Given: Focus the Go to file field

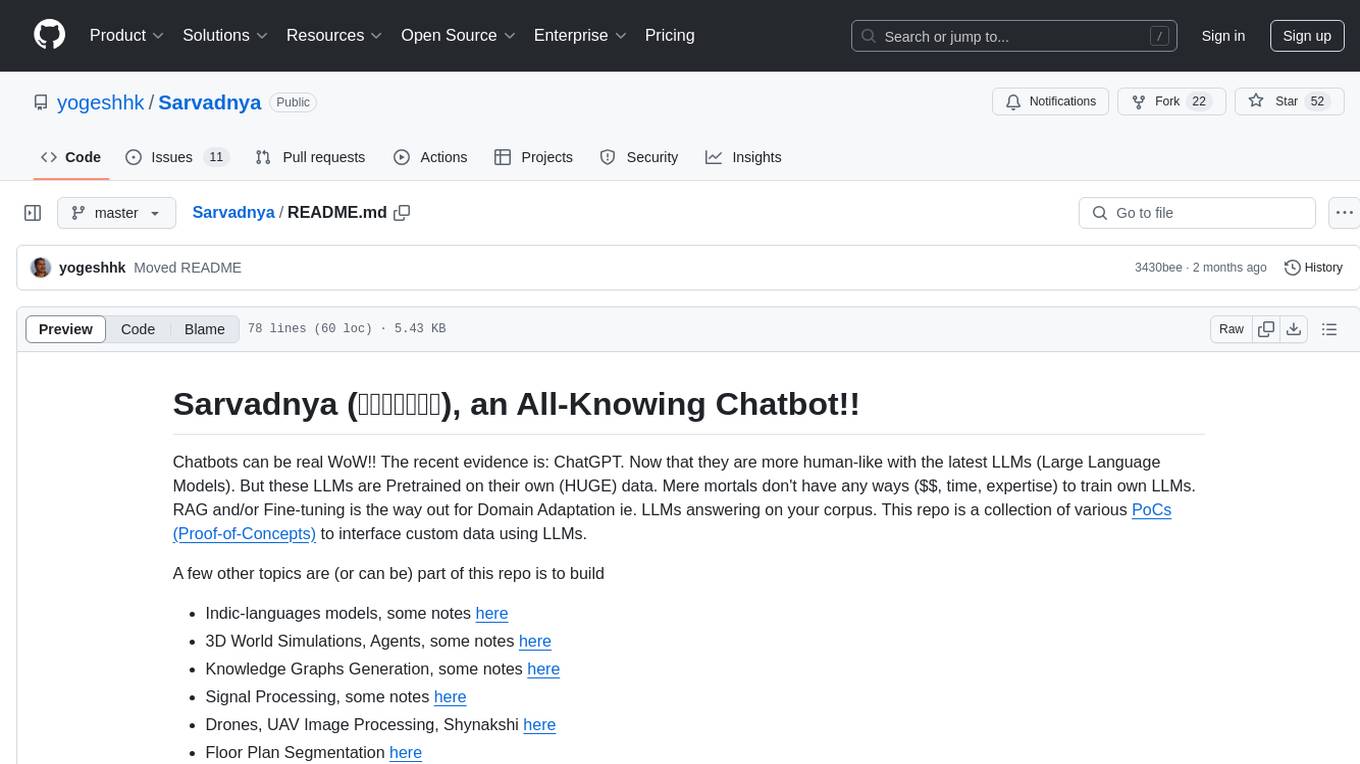Looking at the screenshot, I should pos(1197,213).
